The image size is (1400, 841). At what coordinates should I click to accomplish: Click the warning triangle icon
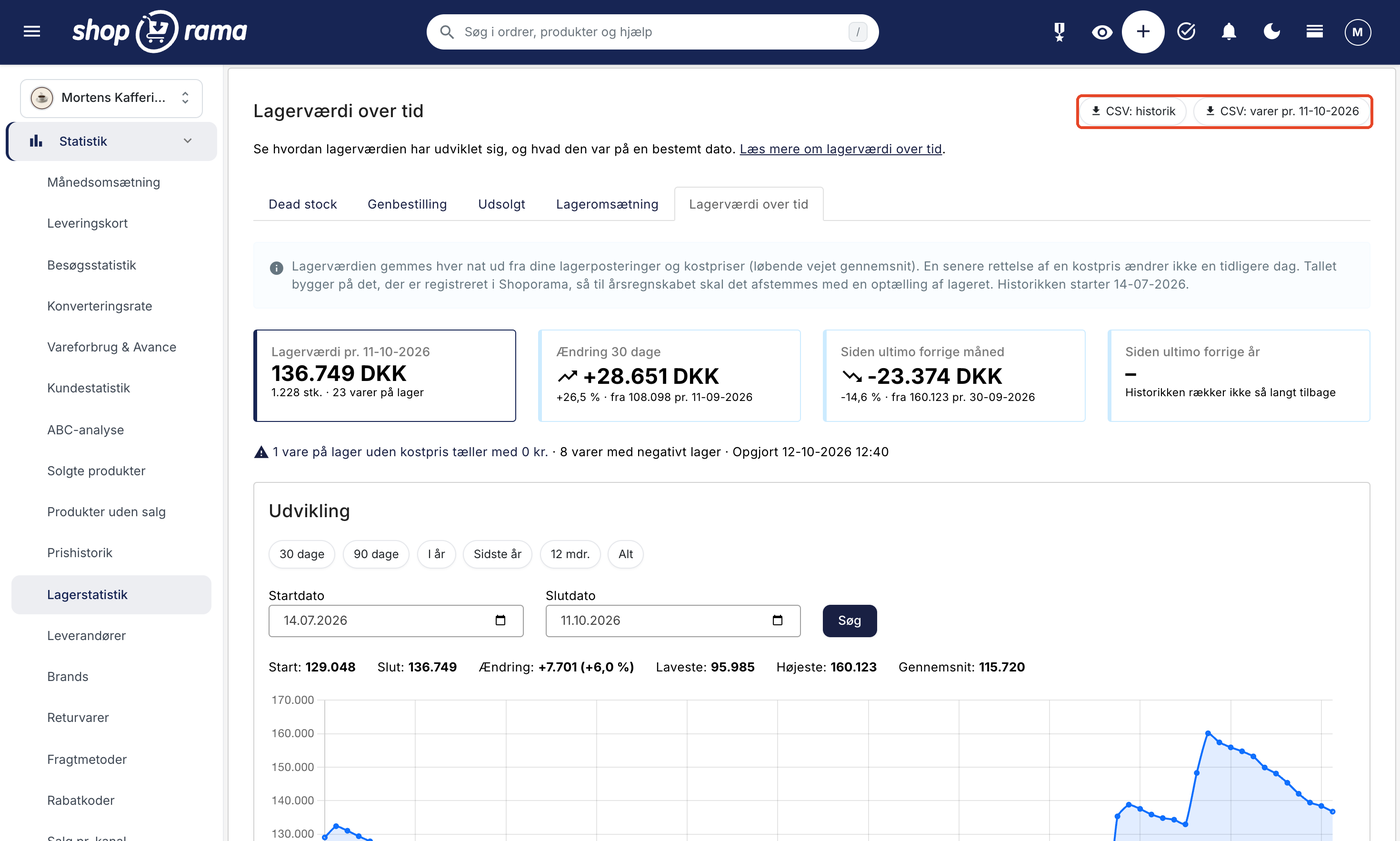click(x=261, y=452)
